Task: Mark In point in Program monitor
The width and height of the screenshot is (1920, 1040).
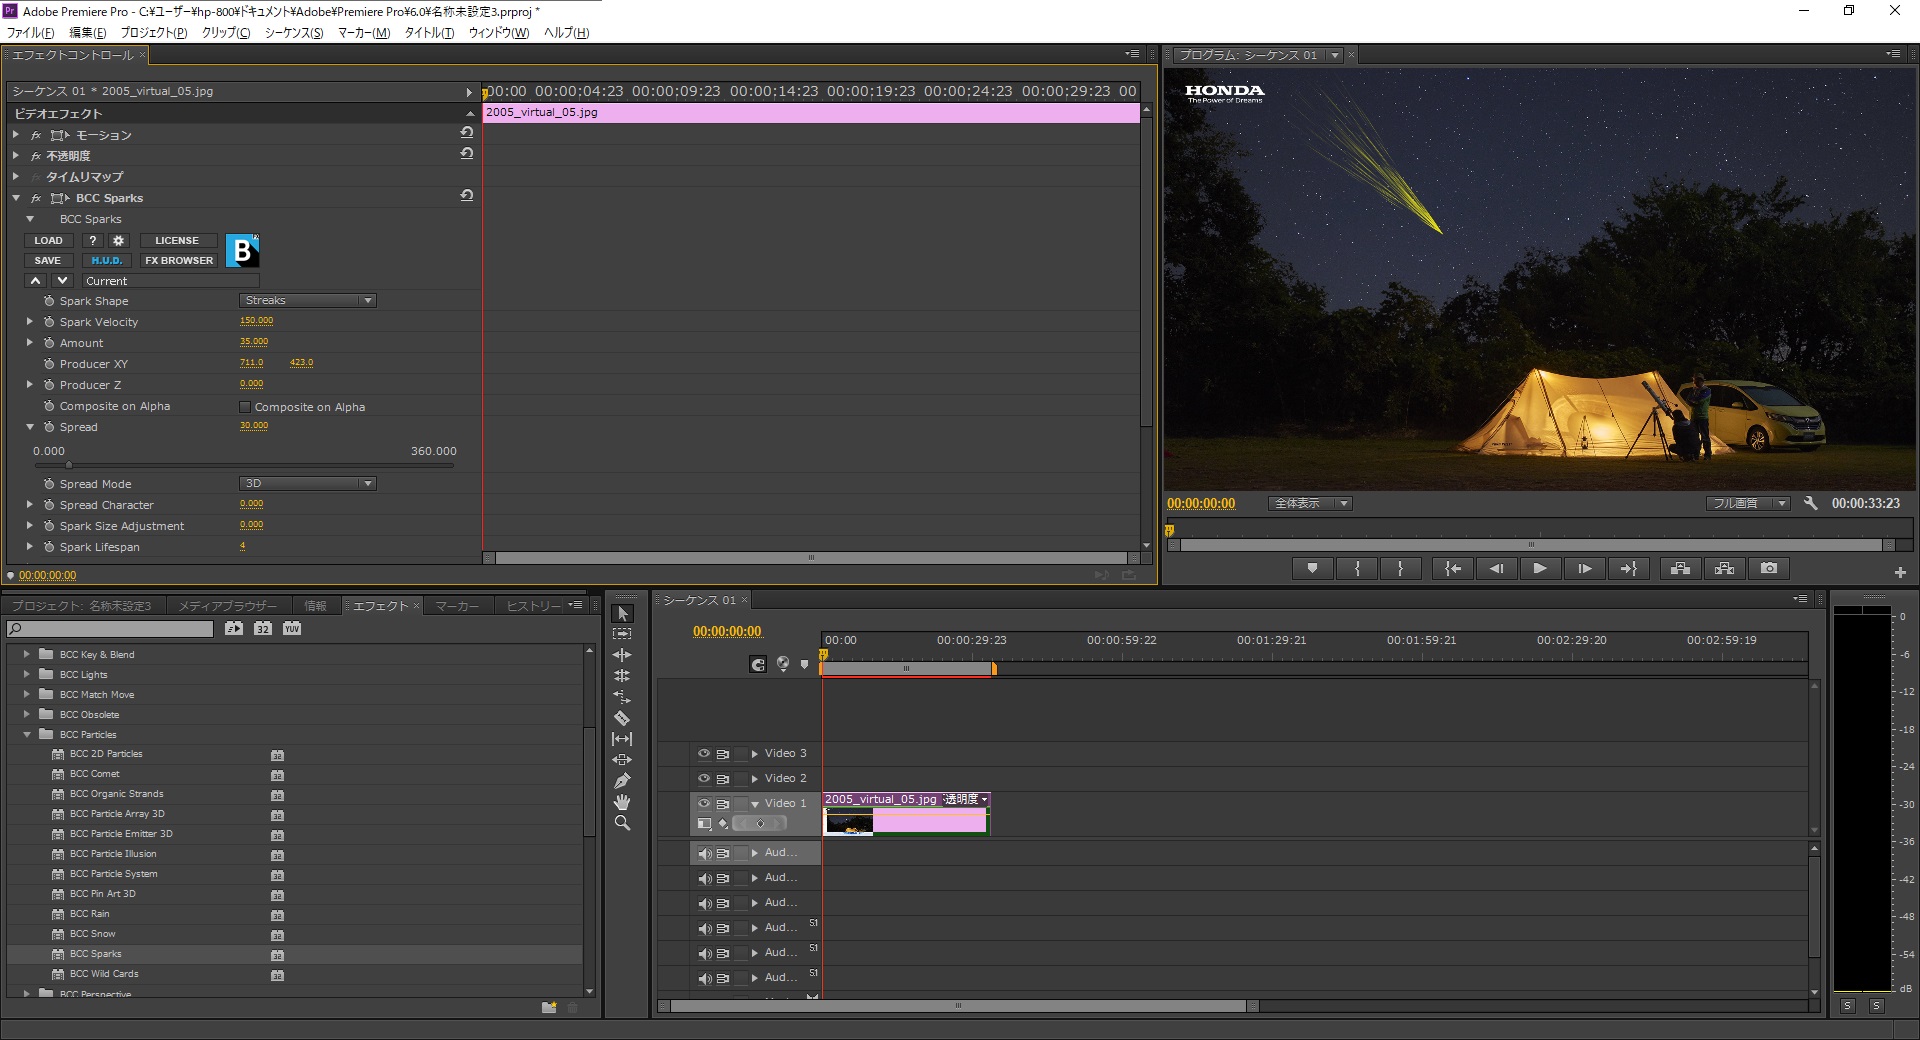Action: pos(1357,568)
